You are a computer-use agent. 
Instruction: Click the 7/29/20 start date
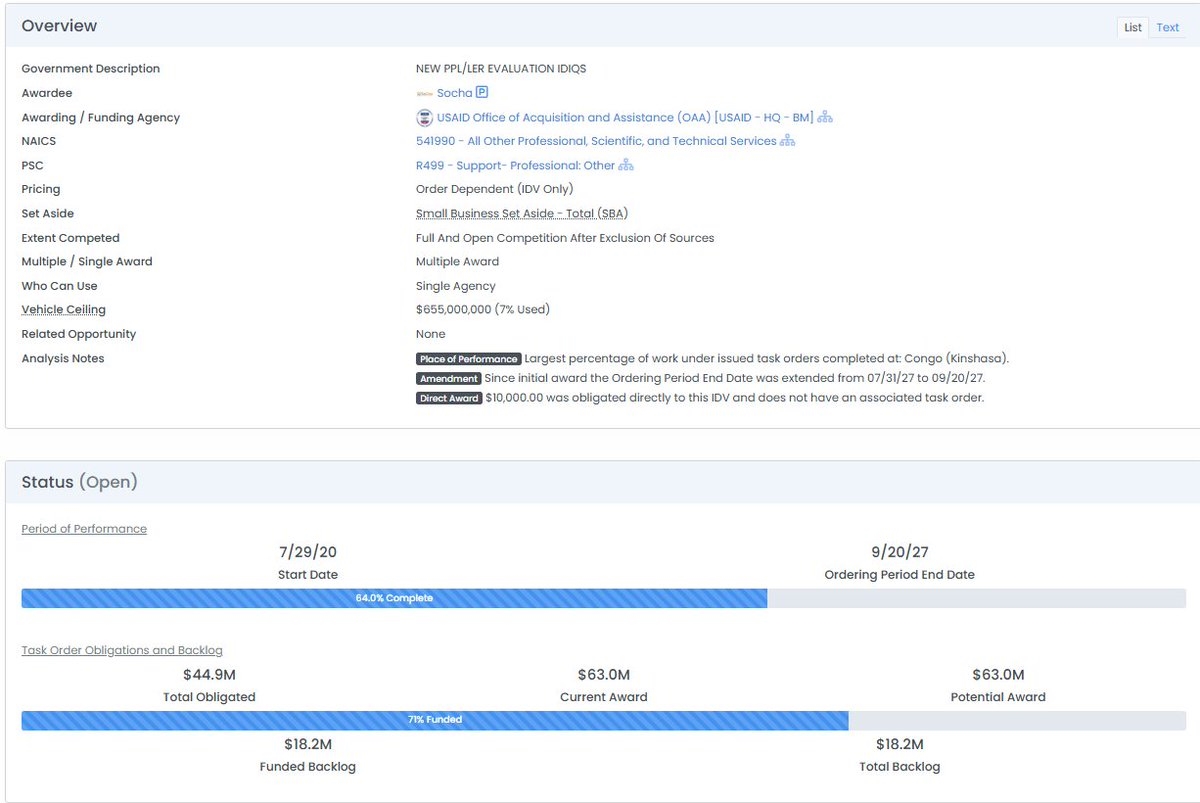point(308,552)
